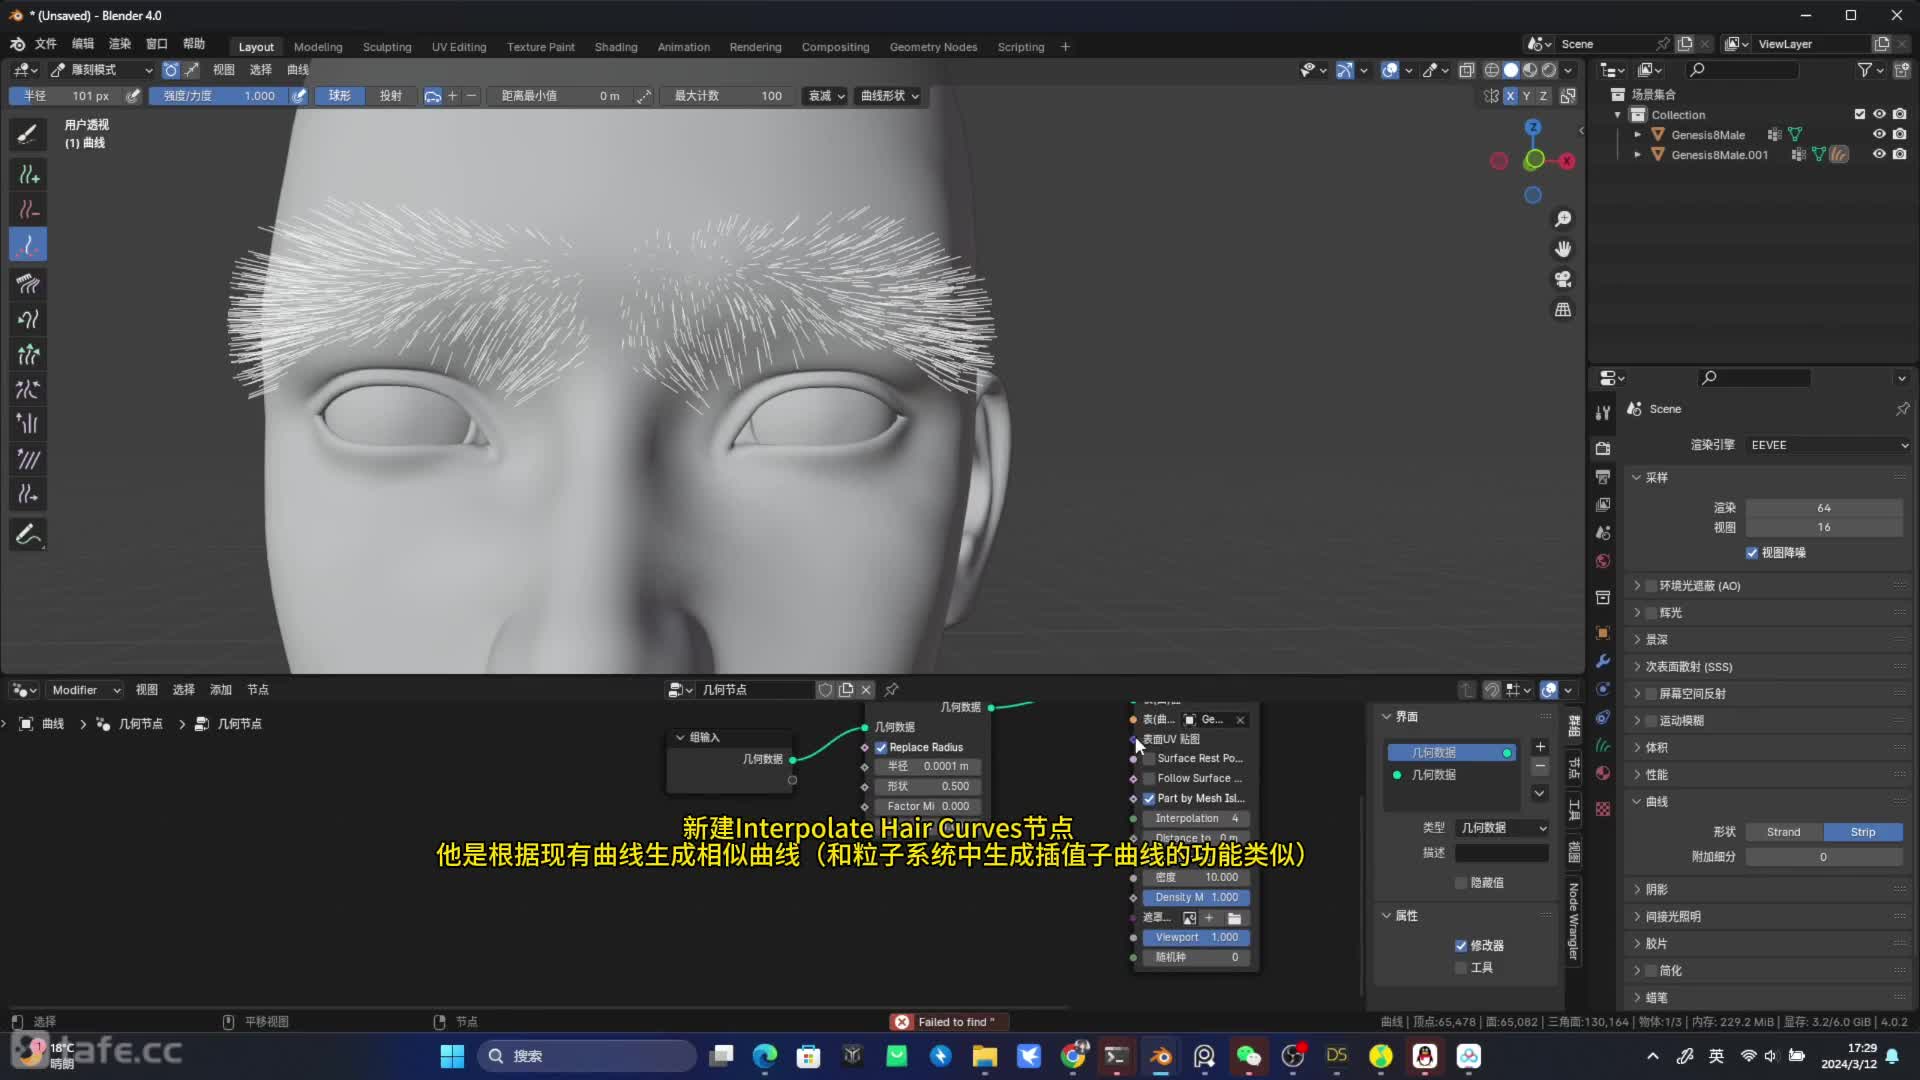Open the Curve Shape (曲线形状) dropdown
Viewport: 1920px width, 1080px height.
[x=889, y=96]
